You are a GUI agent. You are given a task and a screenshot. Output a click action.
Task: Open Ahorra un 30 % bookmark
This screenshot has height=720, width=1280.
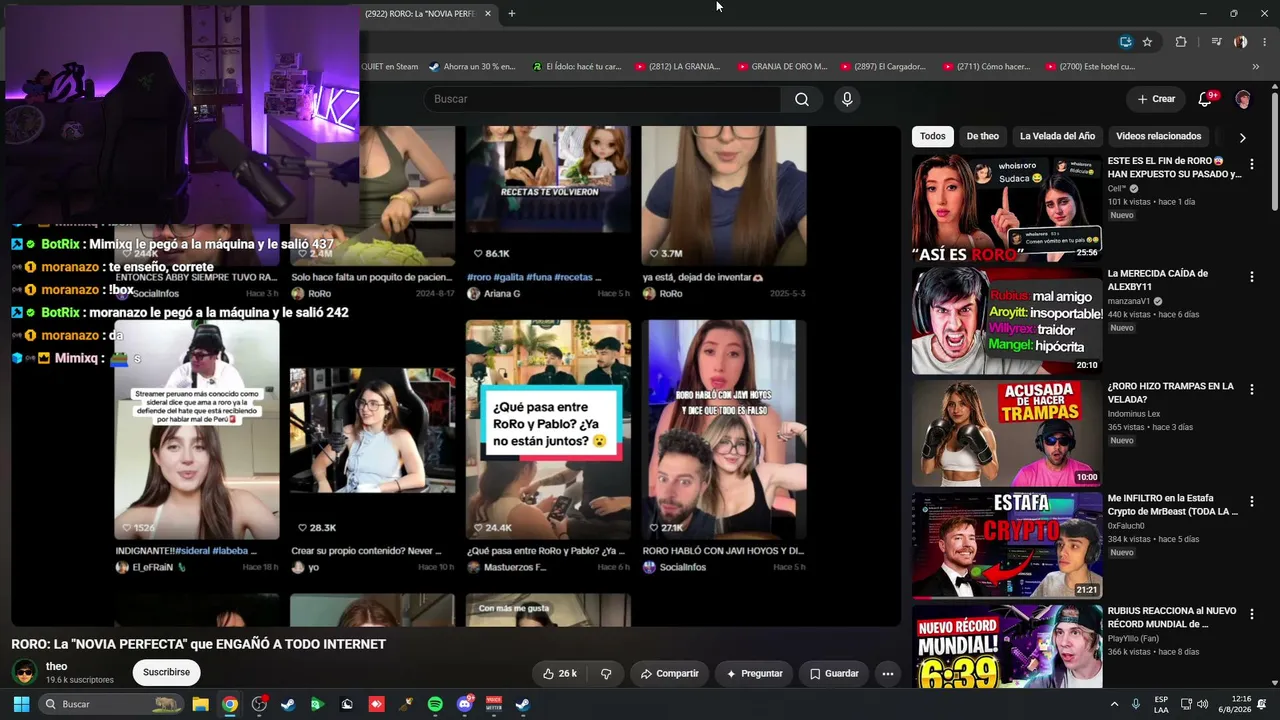472,67
